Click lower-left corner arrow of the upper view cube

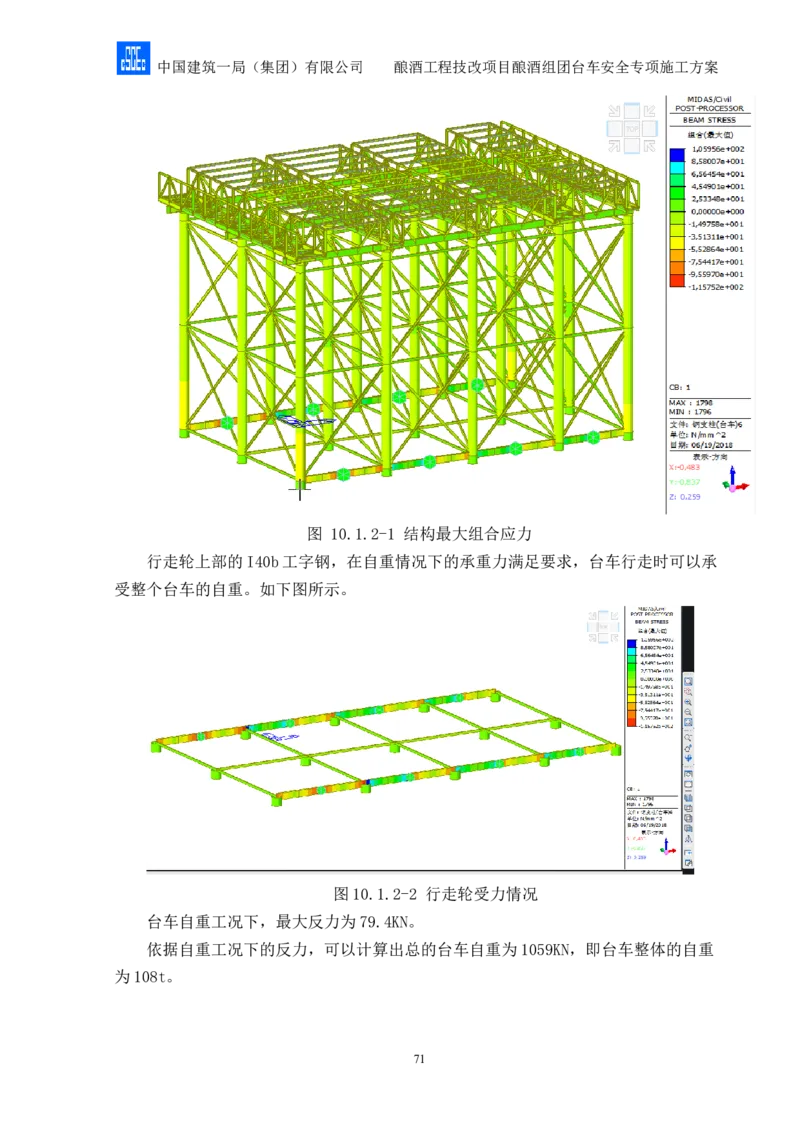[x=616, y=146]
